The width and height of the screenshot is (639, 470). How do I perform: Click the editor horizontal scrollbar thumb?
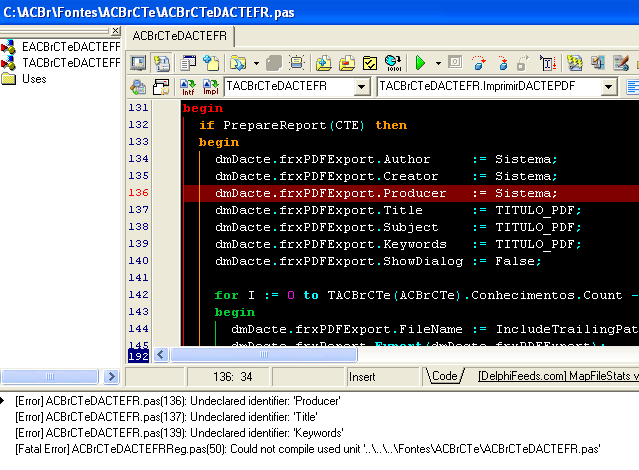click(x=264, y=355)
